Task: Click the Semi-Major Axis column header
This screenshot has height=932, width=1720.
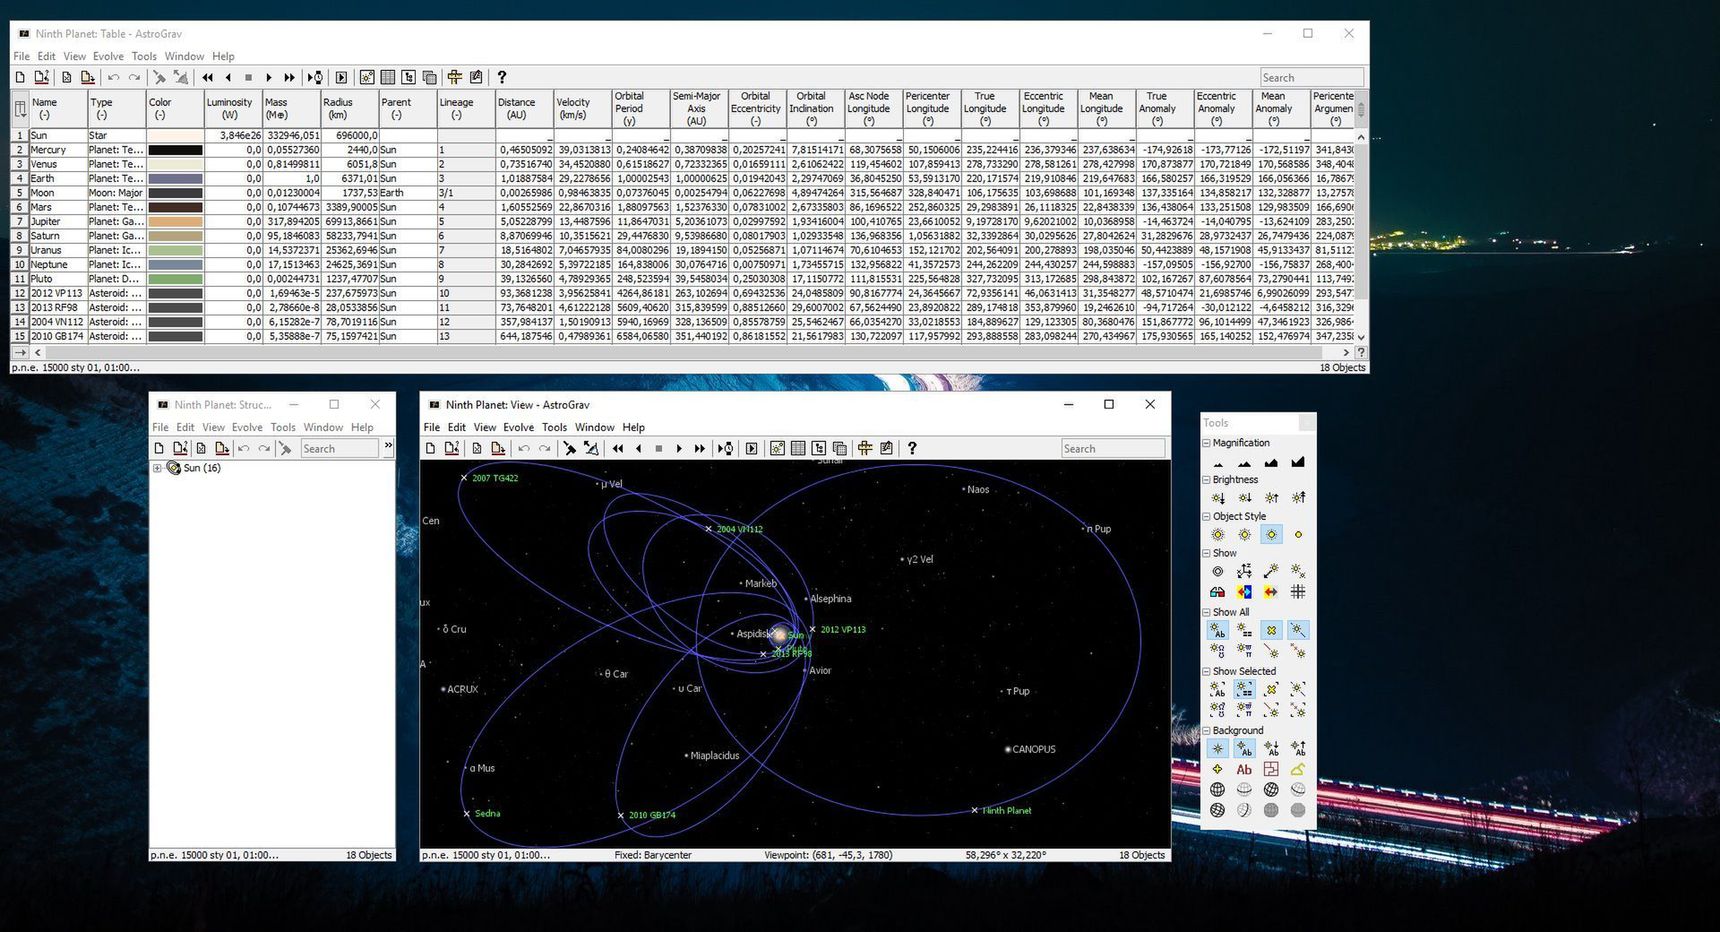Action: [x=698, y=109]
